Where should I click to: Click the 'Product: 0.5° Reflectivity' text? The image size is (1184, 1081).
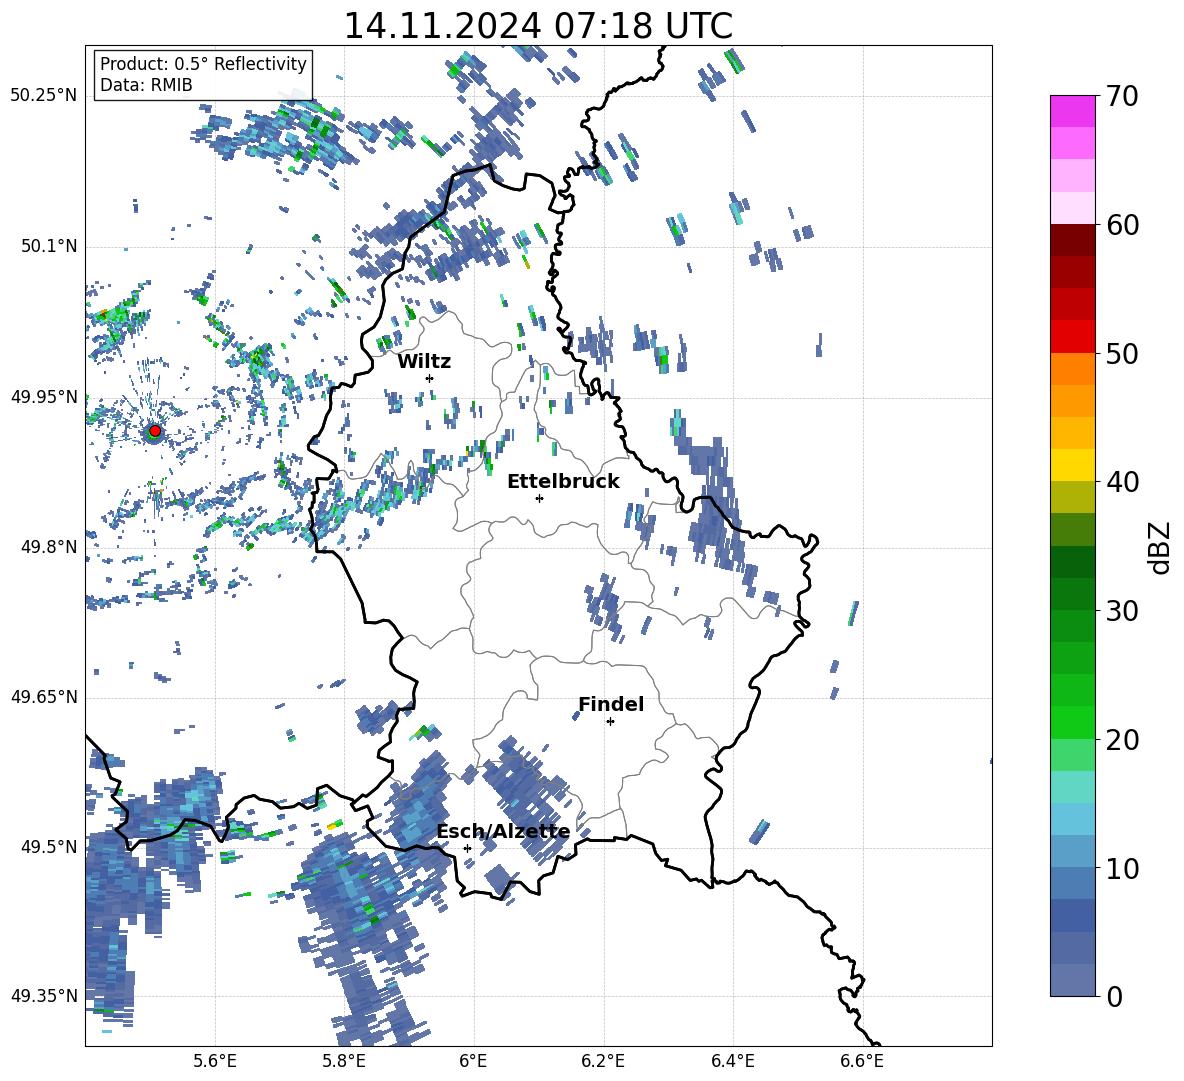tap(203, 63)
